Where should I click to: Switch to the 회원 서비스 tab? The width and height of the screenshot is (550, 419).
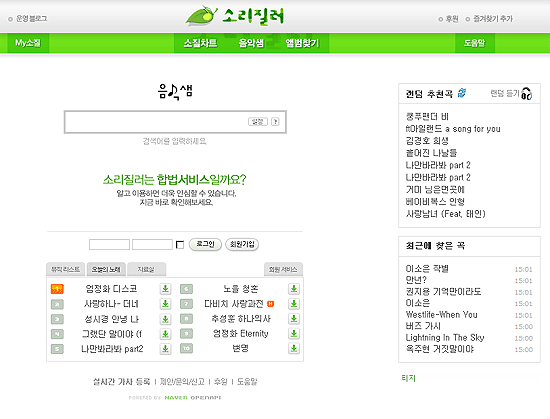point(283,269)
